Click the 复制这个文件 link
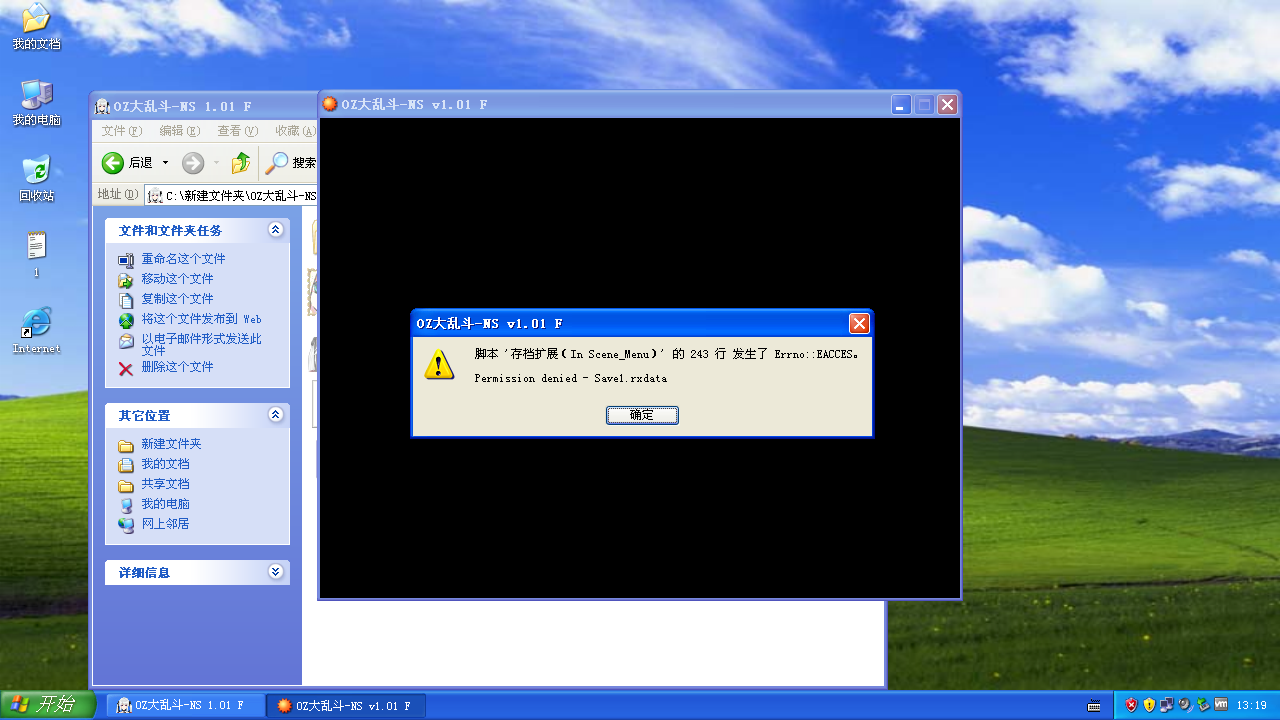The image size is (1280, 720). point(177,299)
